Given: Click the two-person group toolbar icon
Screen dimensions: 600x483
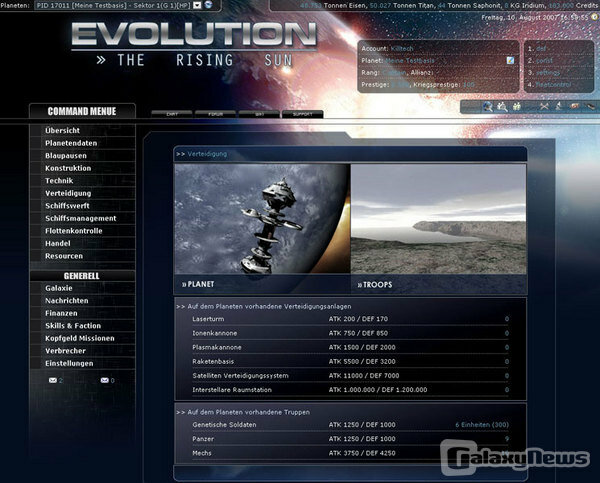Looking at the screenshot, I should [x=517, y=106].
